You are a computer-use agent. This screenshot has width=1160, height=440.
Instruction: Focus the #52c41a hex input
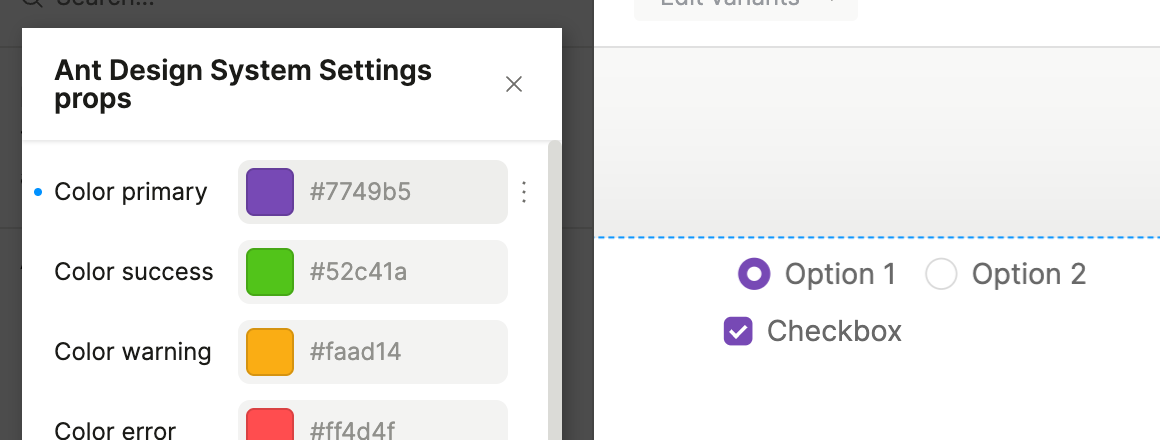point(400,272)
